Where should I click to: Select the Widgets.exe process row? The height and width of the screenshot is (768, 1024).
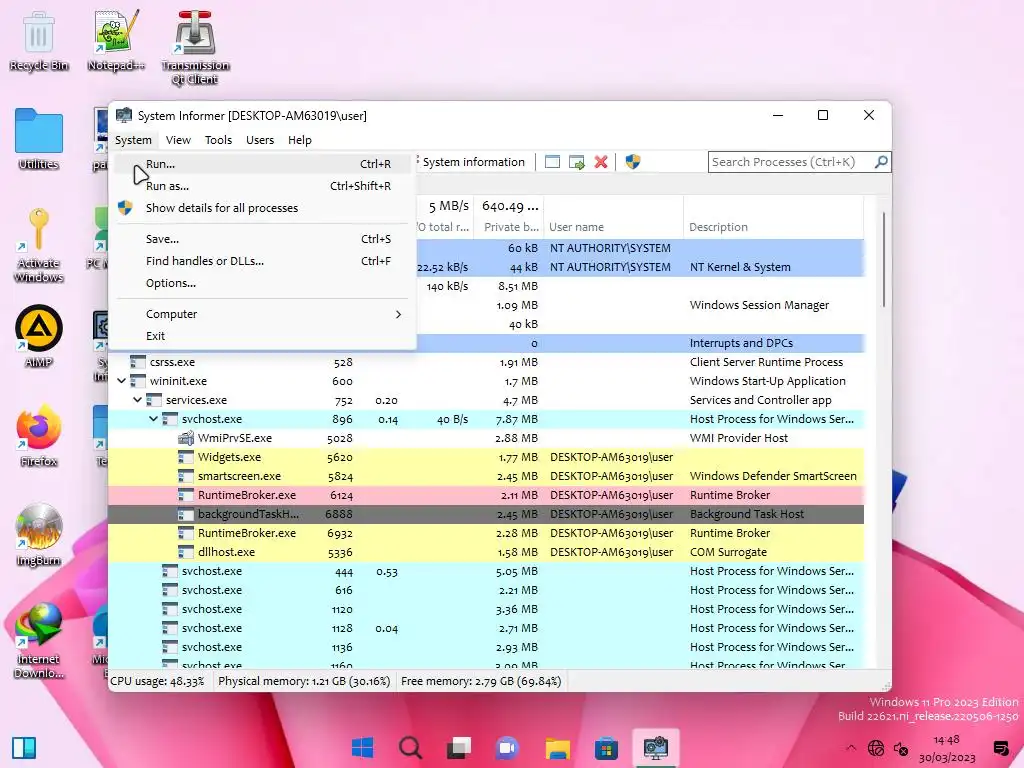coord(486,457)
